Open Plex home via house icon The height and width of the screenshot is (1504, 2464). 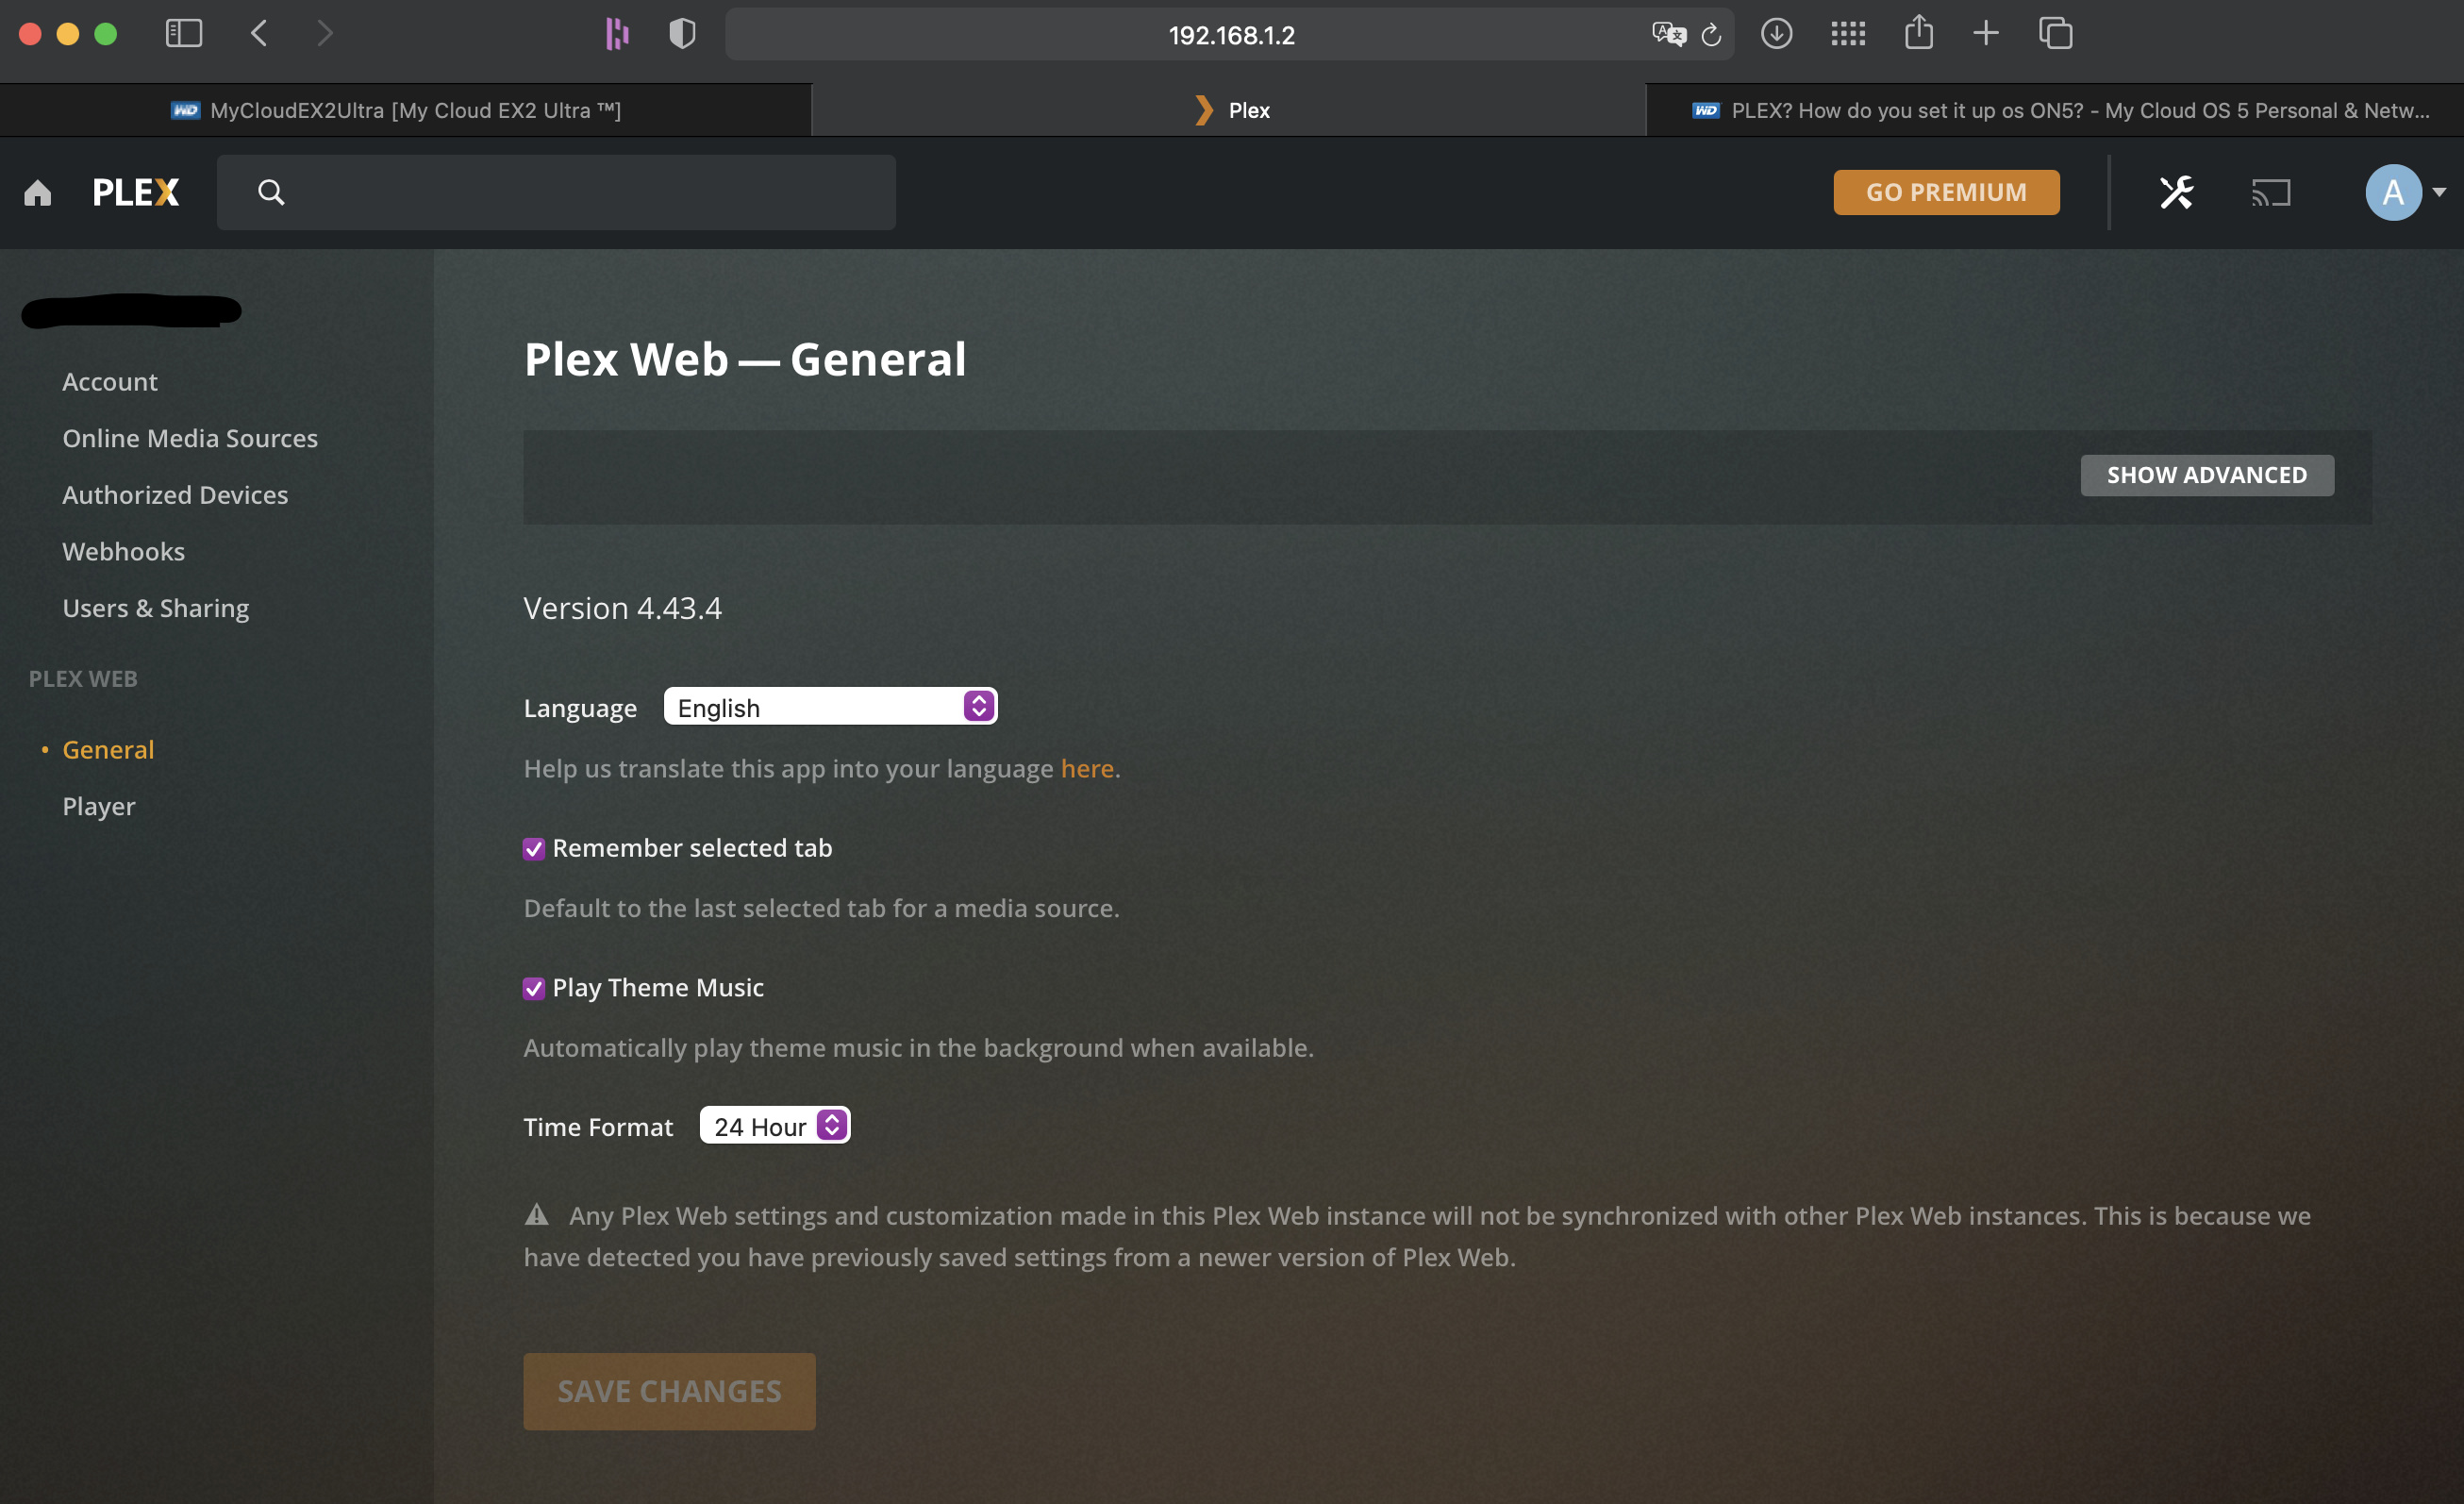click(38, 192)
